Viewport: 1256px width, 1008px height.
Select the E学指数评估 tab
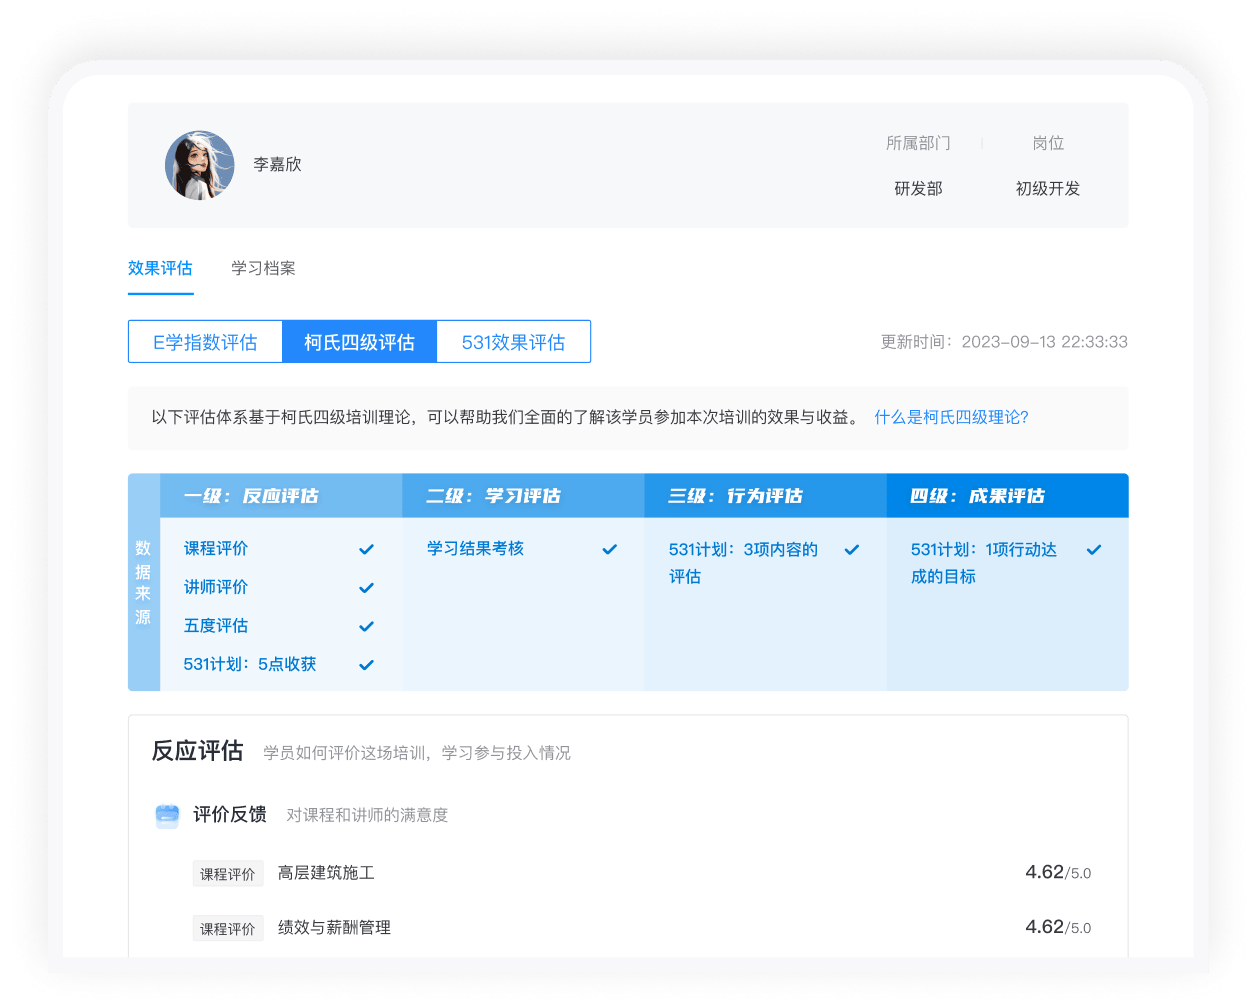click(205, 341)
